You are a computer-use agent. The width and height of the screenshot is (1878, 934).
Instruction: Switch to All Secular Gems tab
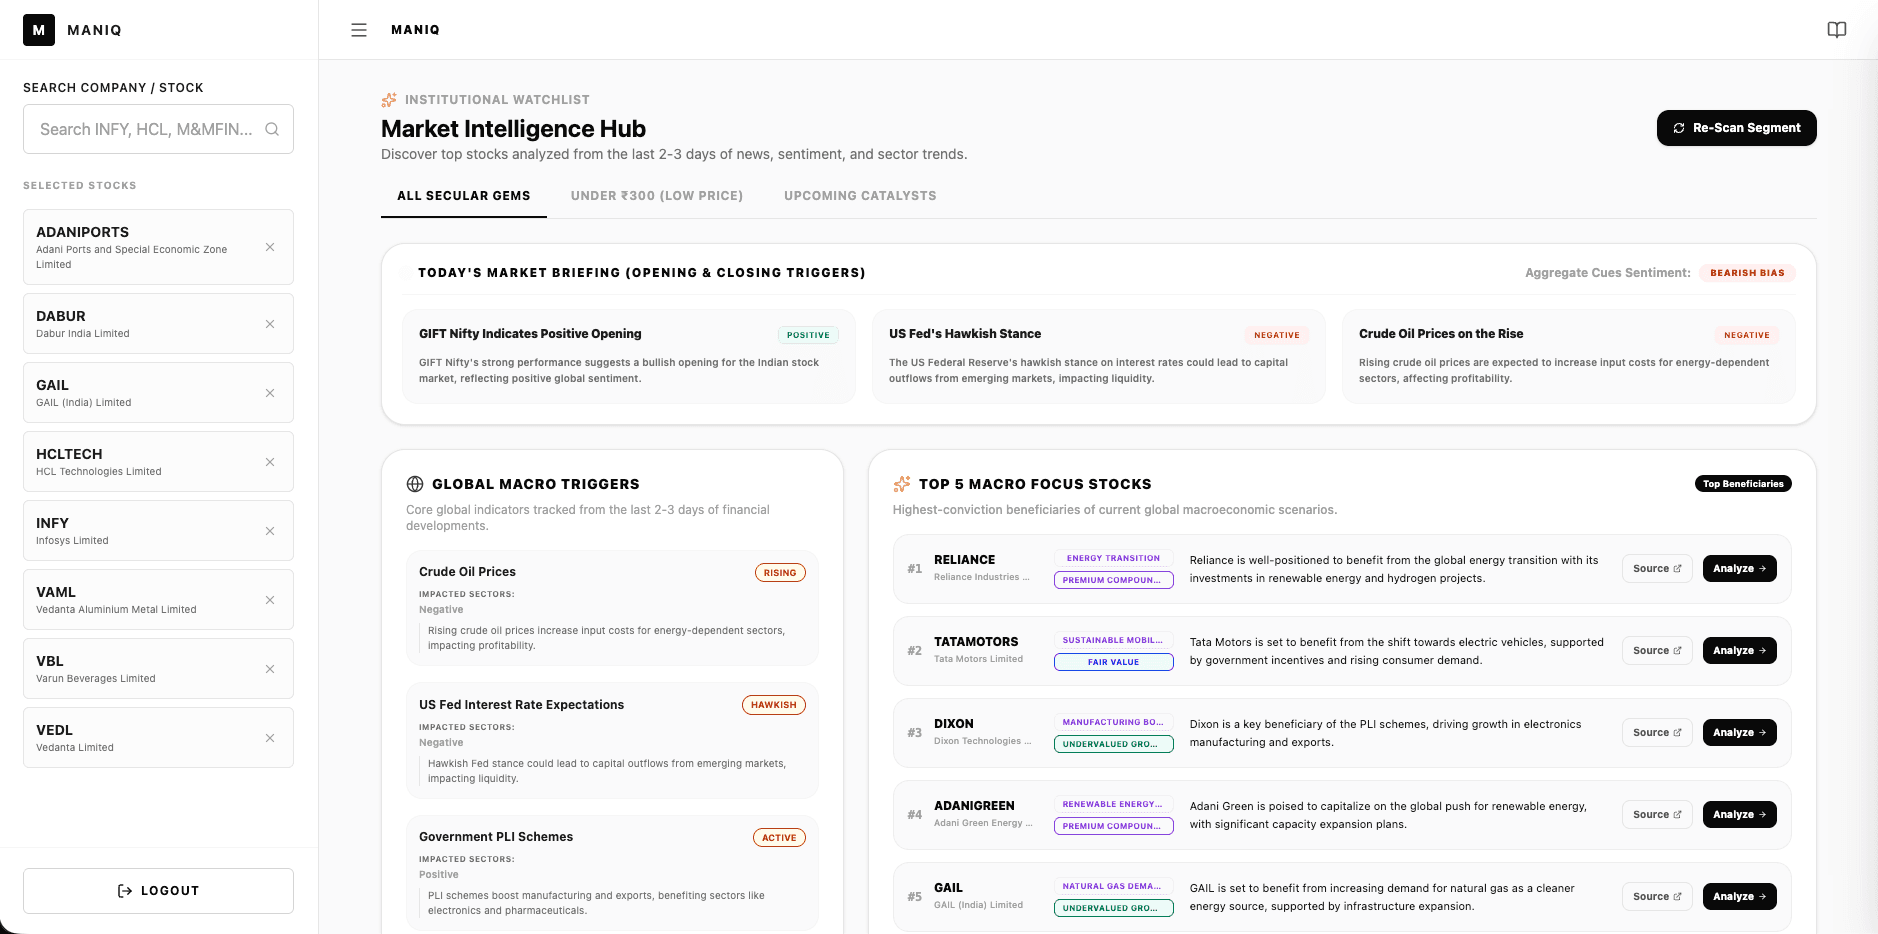tap(464, 196)
